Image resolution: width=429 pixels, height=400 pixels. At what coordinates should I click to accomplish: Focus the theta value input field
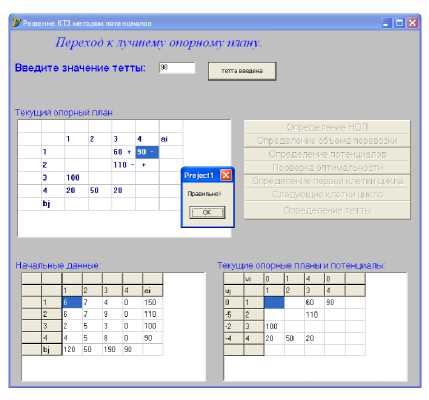pos(177,68)
